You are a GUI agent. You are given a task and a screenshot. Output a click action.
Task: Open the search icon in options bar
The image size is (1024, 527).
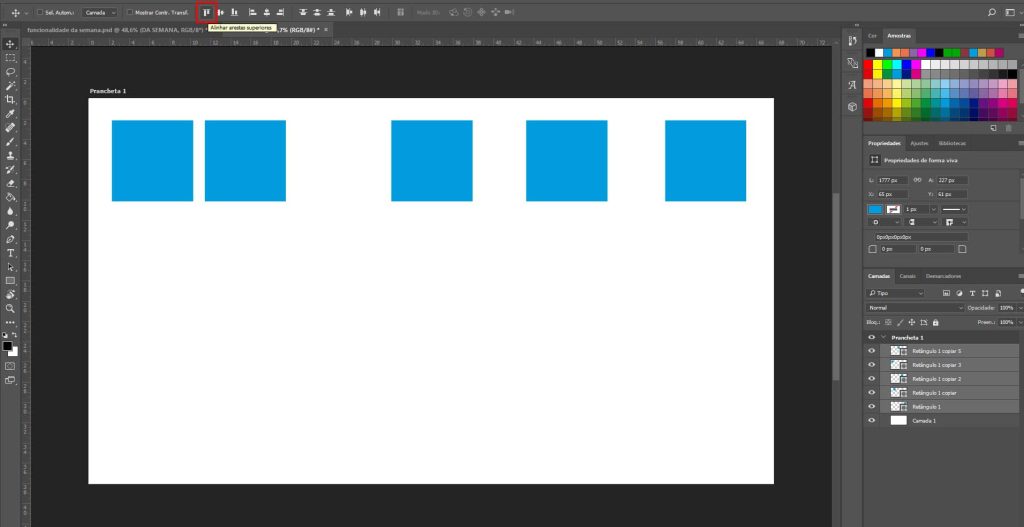point(992,12)
